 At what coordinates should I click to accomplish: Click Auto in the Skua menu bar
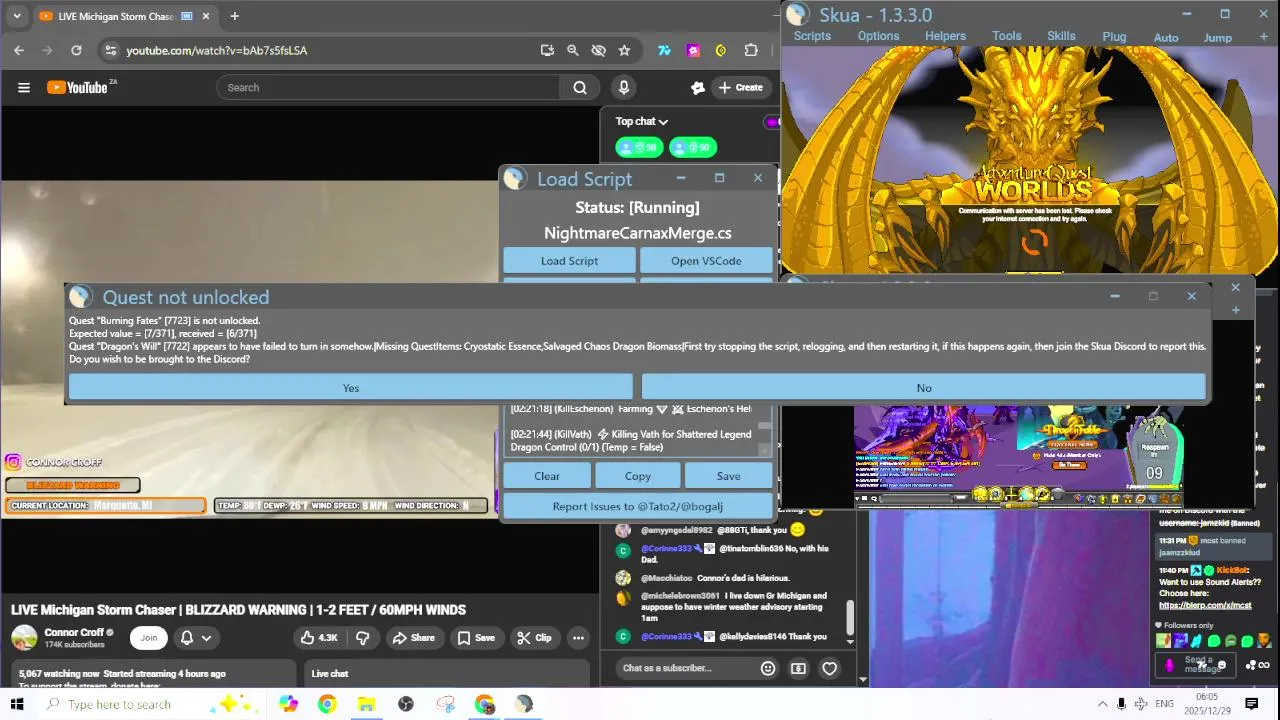pyautogui.click(x=1166, y=38)
